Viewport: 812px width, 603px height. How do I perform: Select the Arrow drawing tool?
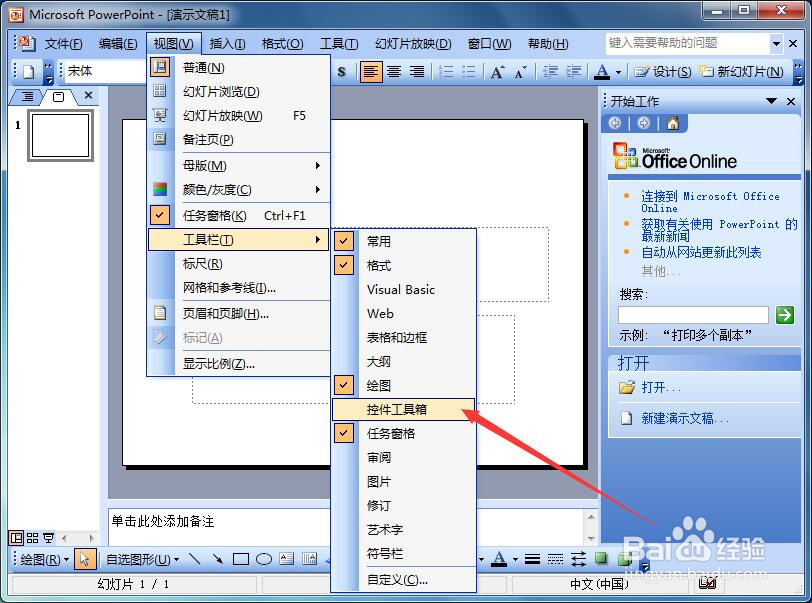click(x=218, y=559)
